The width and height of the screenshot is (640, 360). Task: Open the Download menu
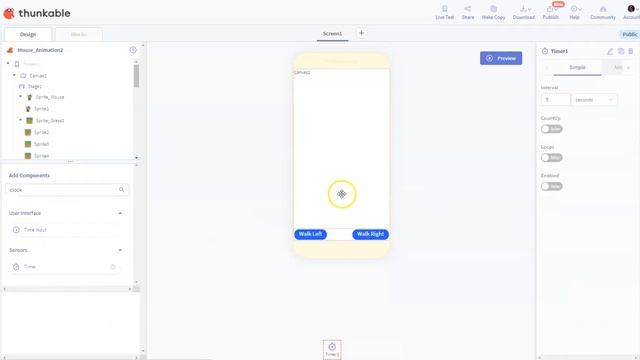click(524, 12)
